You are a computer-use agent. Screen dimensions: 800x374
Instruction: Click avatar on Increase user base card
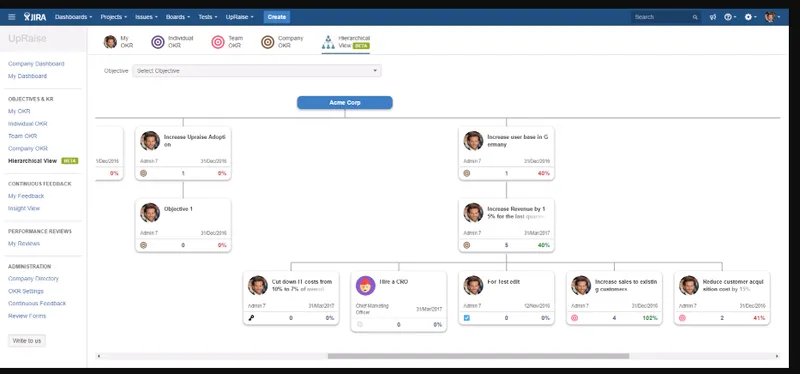click(x=473, y=141)
